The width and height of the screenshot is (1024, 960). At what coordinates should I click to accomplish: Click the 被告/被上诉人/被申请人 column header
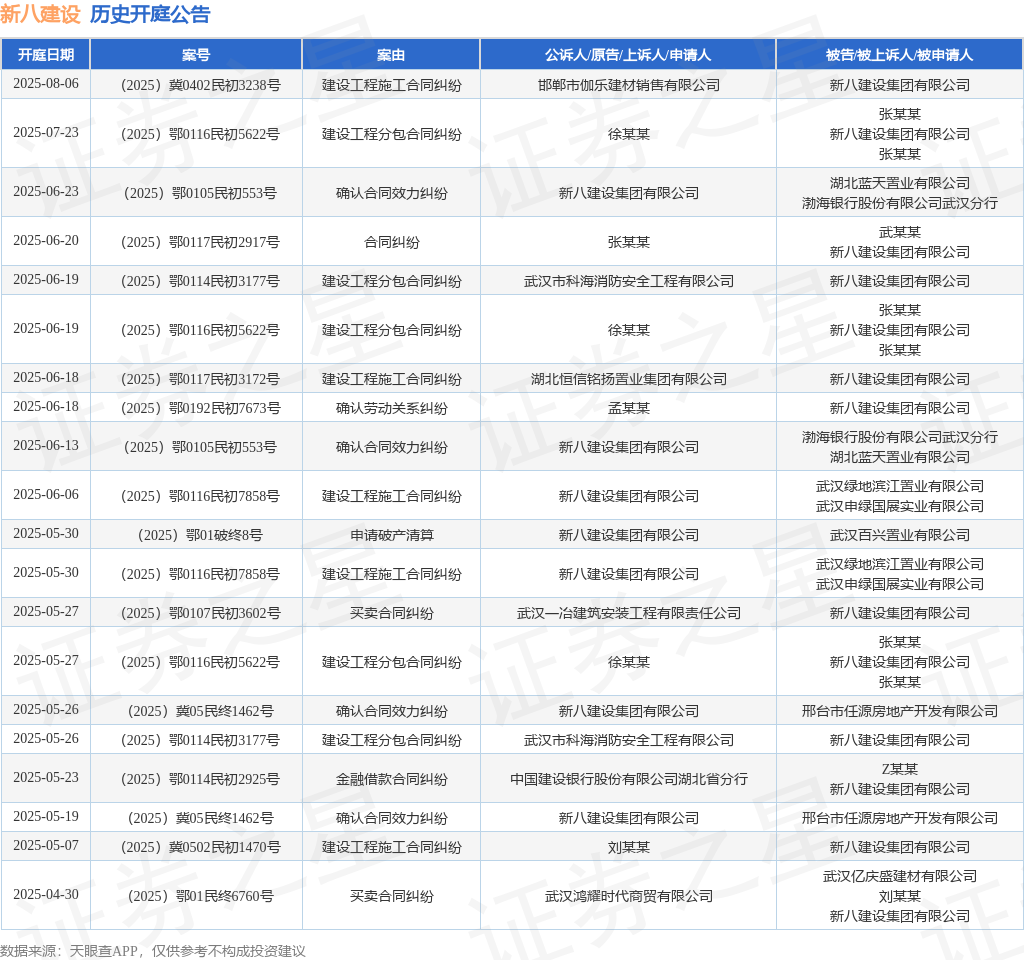[899, 55]
